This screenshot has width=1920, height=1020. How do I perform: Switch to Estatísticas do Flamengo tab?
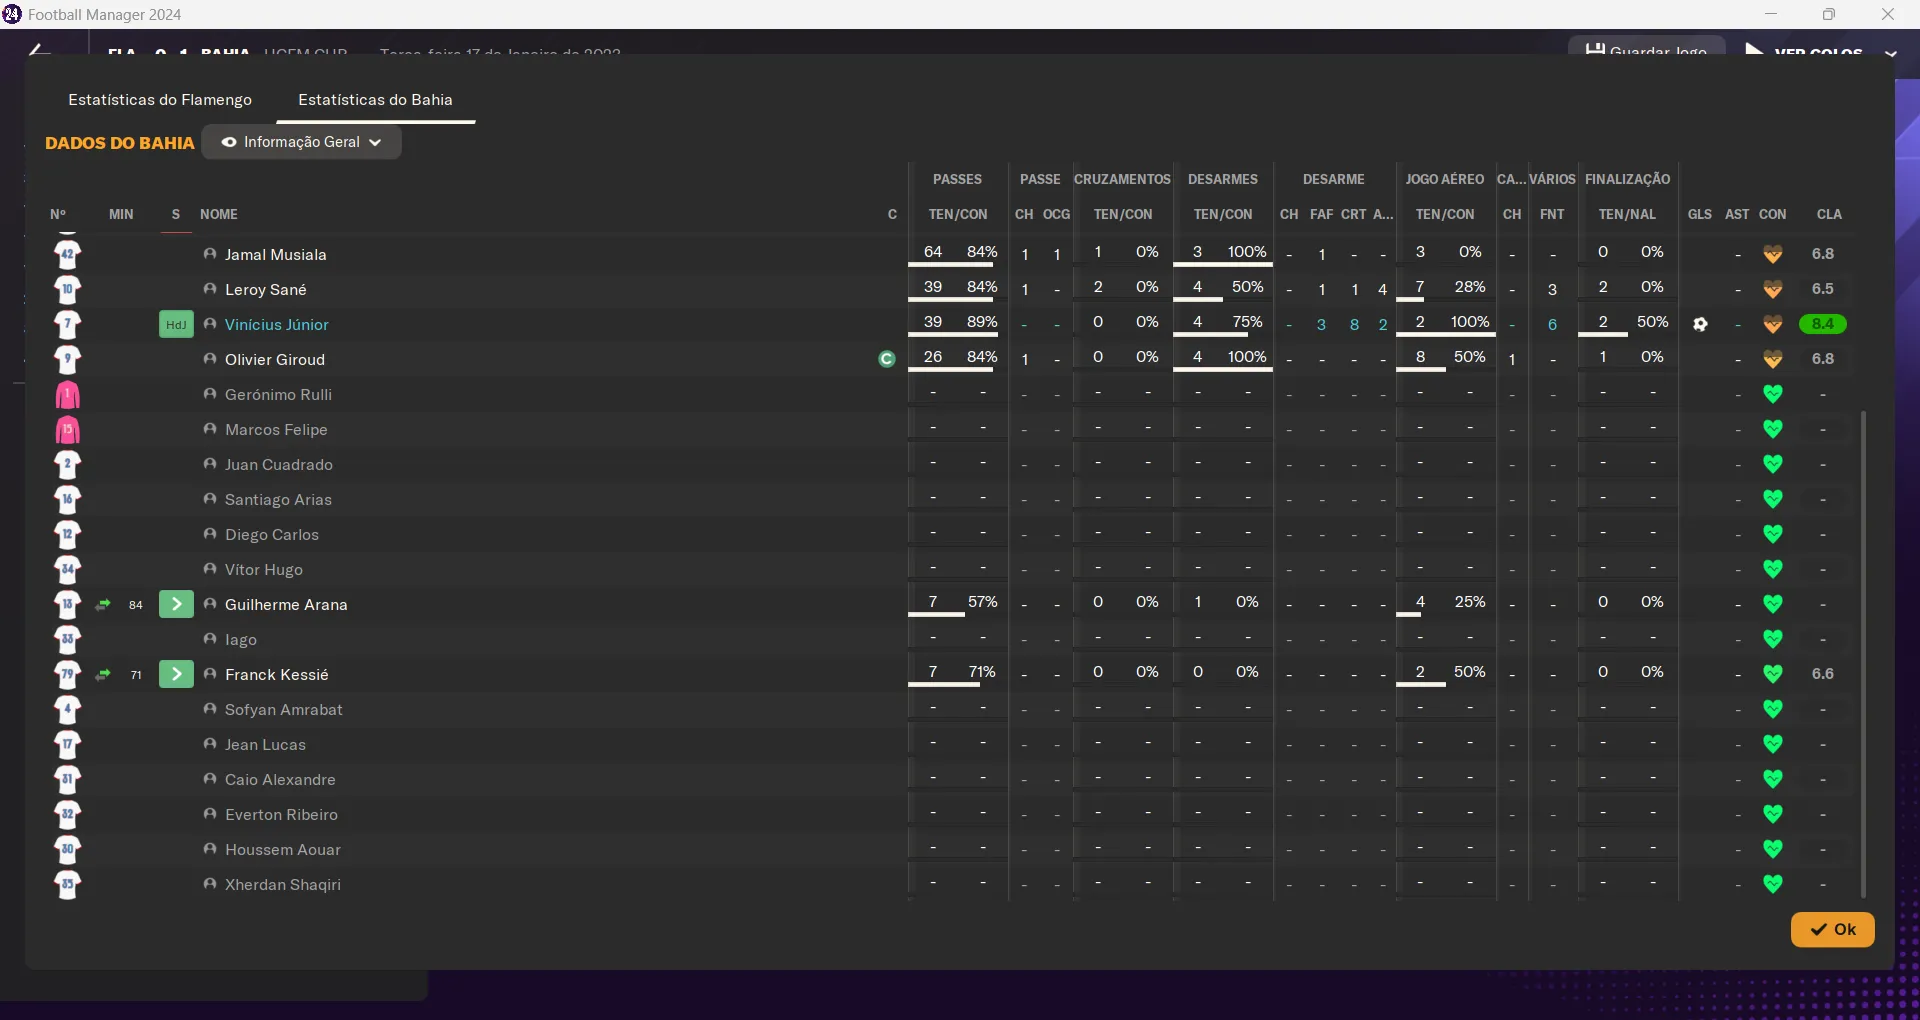click(x=160, y=100)
